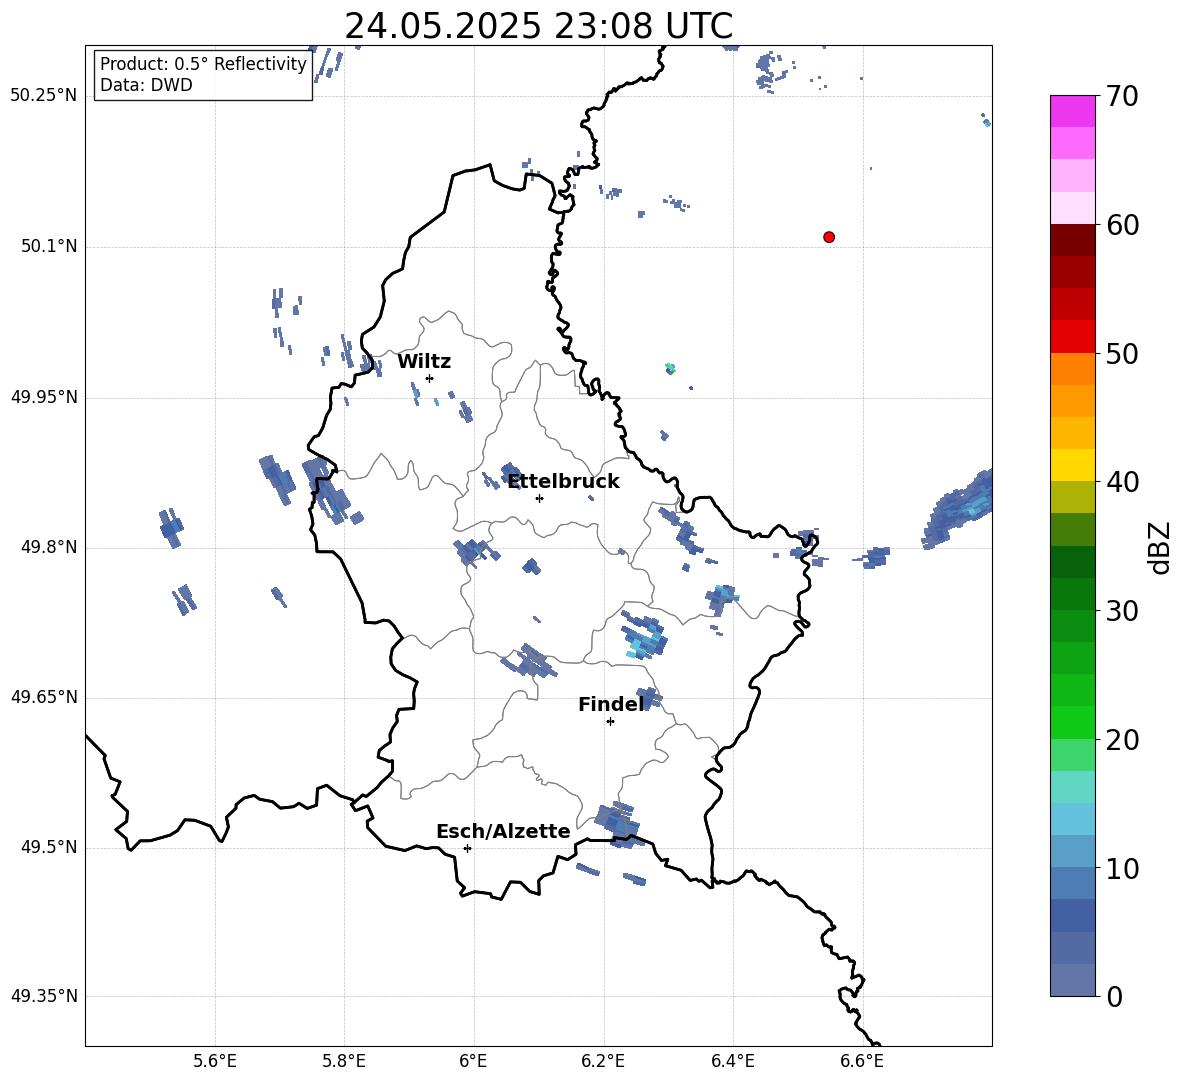
Task: Click the 49.95°N latitude label
Action: pyautogui.click(x=44, y=397)
